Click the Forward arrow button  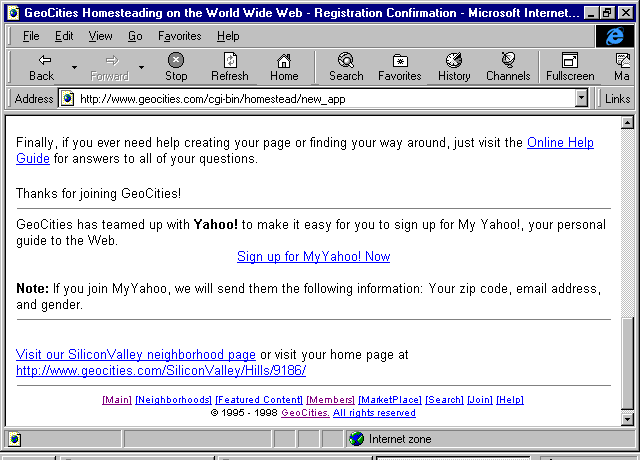click(x=110, y=67)
